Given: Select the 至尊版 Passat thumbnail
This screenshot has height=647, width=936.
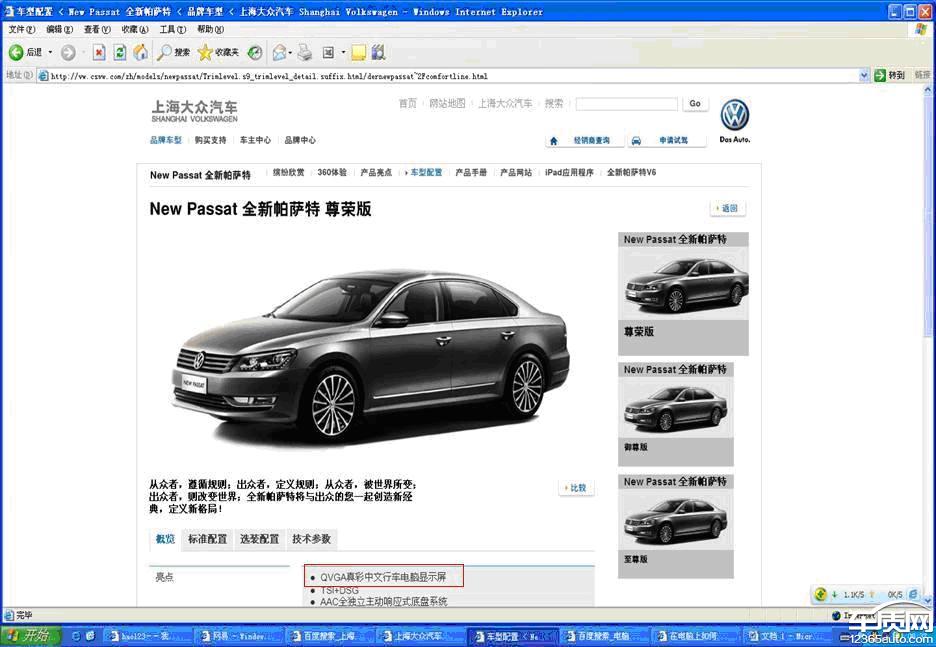Looking at the screenshot, I should (676, 526).
